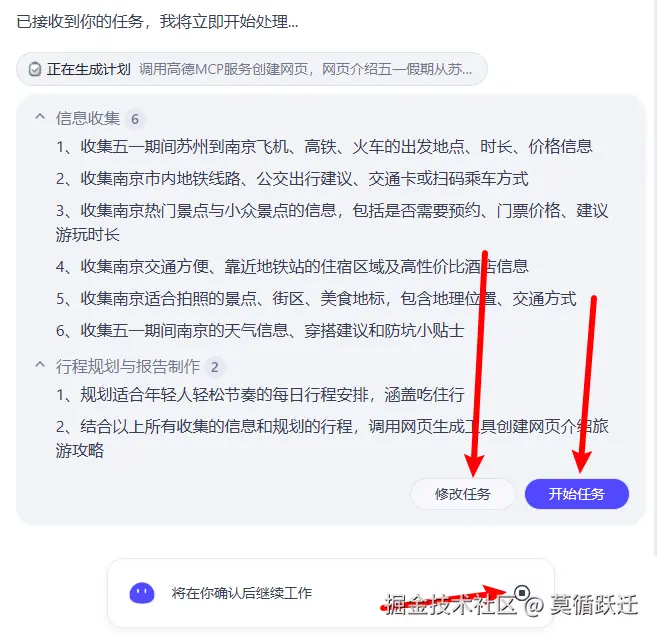Click the count badge 2 next to 行程规划与报告制作
The height and width of the screenshot is (636, 657).
215,367
